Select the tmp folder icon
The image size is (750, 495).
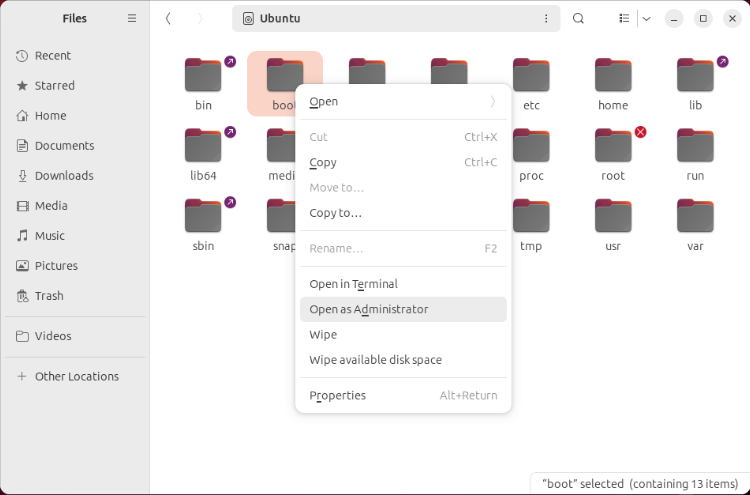click(x=531, y=216)
